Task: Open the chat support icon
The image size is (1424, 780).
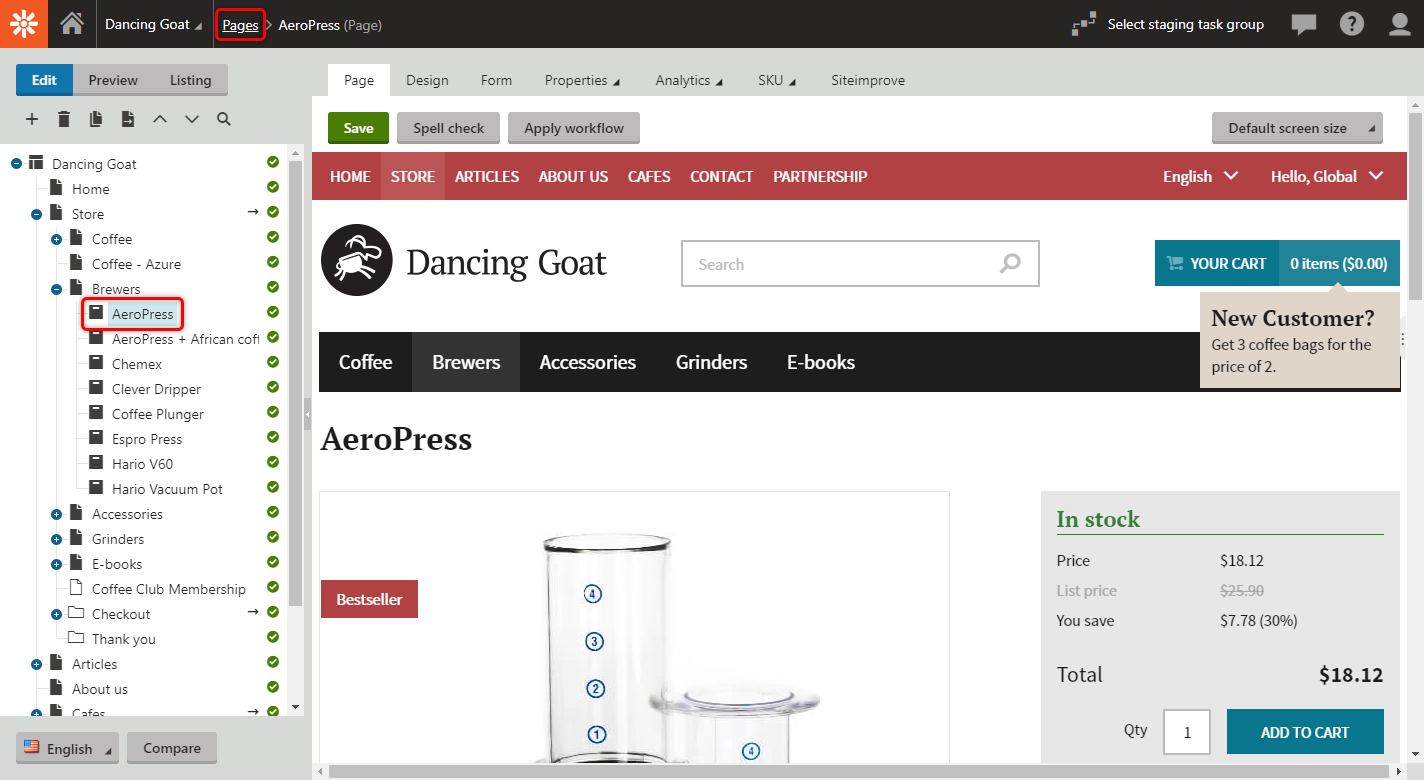Action: pos(1304,25)
